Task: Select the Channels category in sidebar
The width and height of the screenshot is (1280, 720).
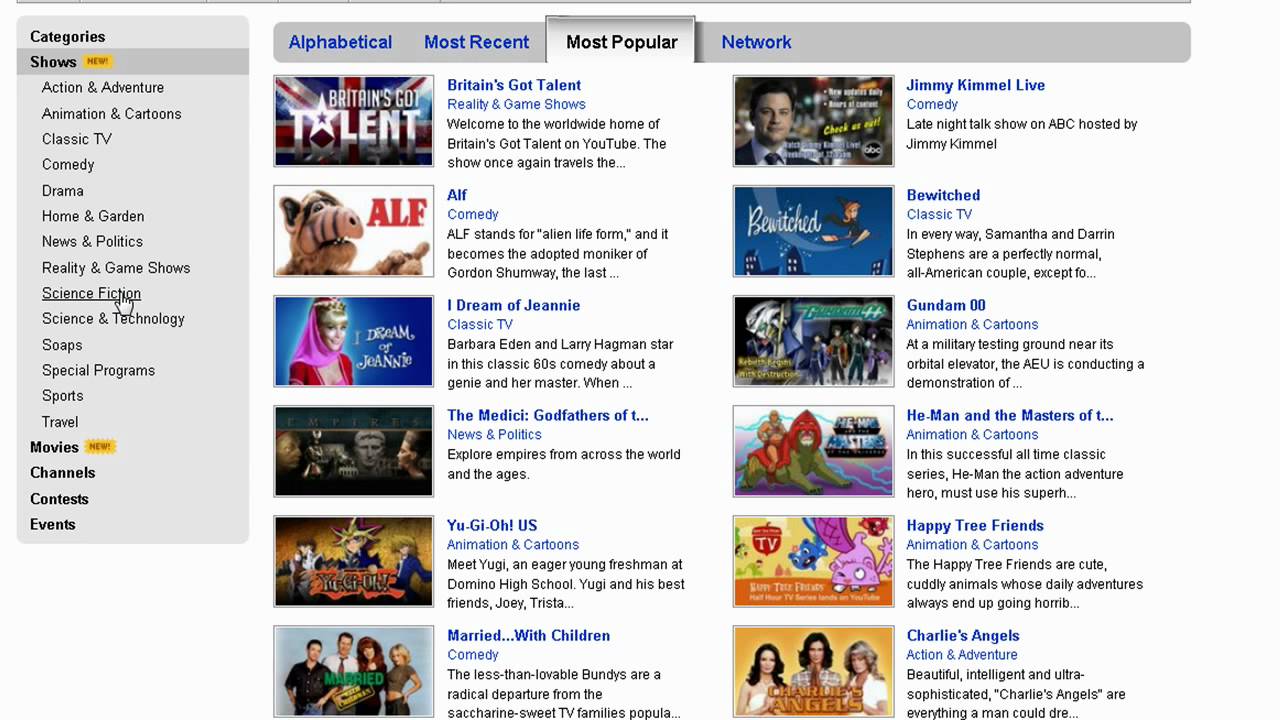Action: coord(62,473)
